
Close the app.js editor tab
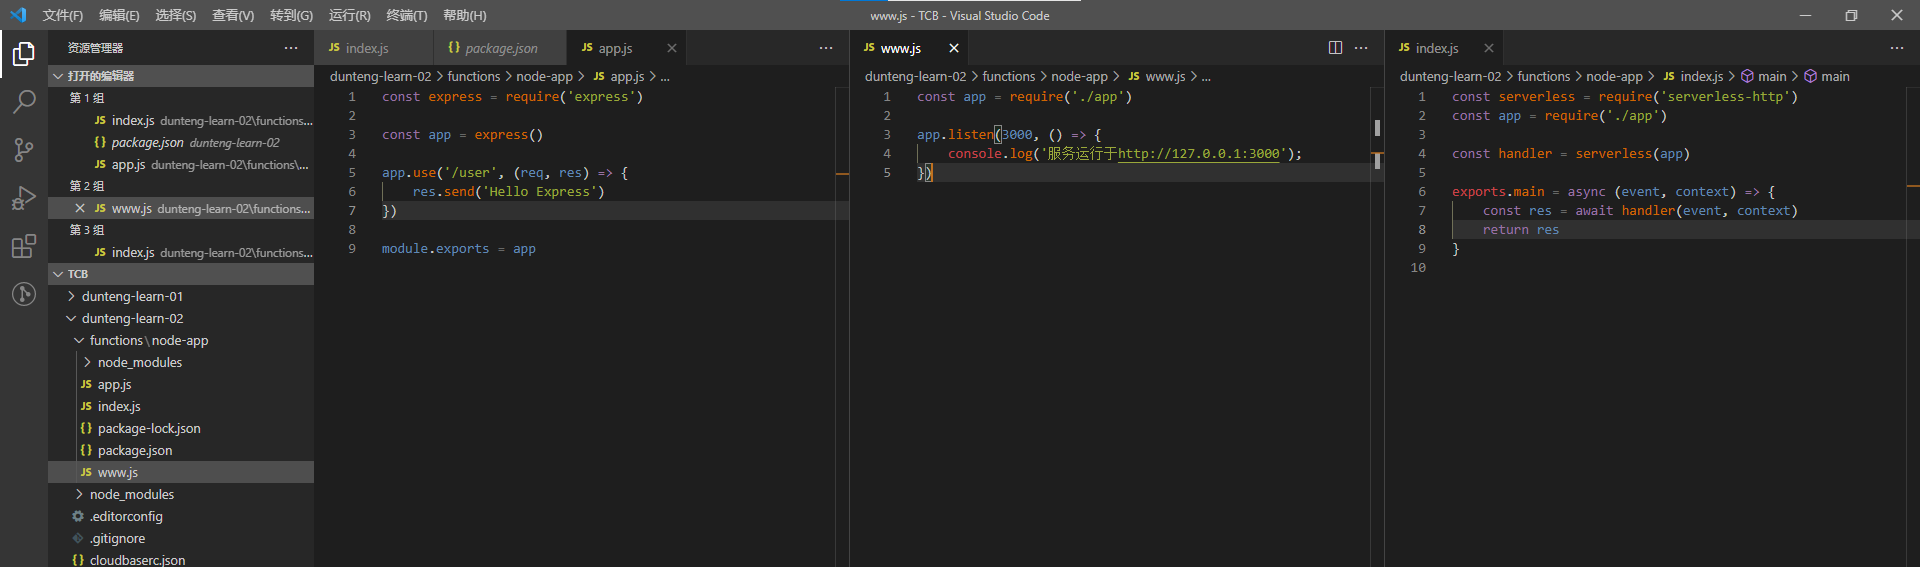672,48
